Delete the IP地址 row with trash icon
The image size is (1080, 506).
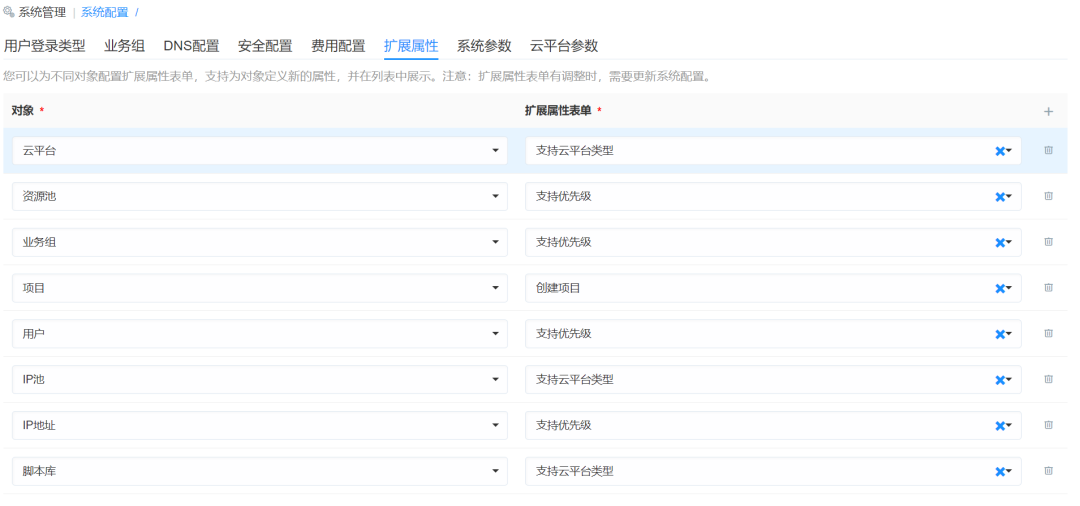[1048, 425]
